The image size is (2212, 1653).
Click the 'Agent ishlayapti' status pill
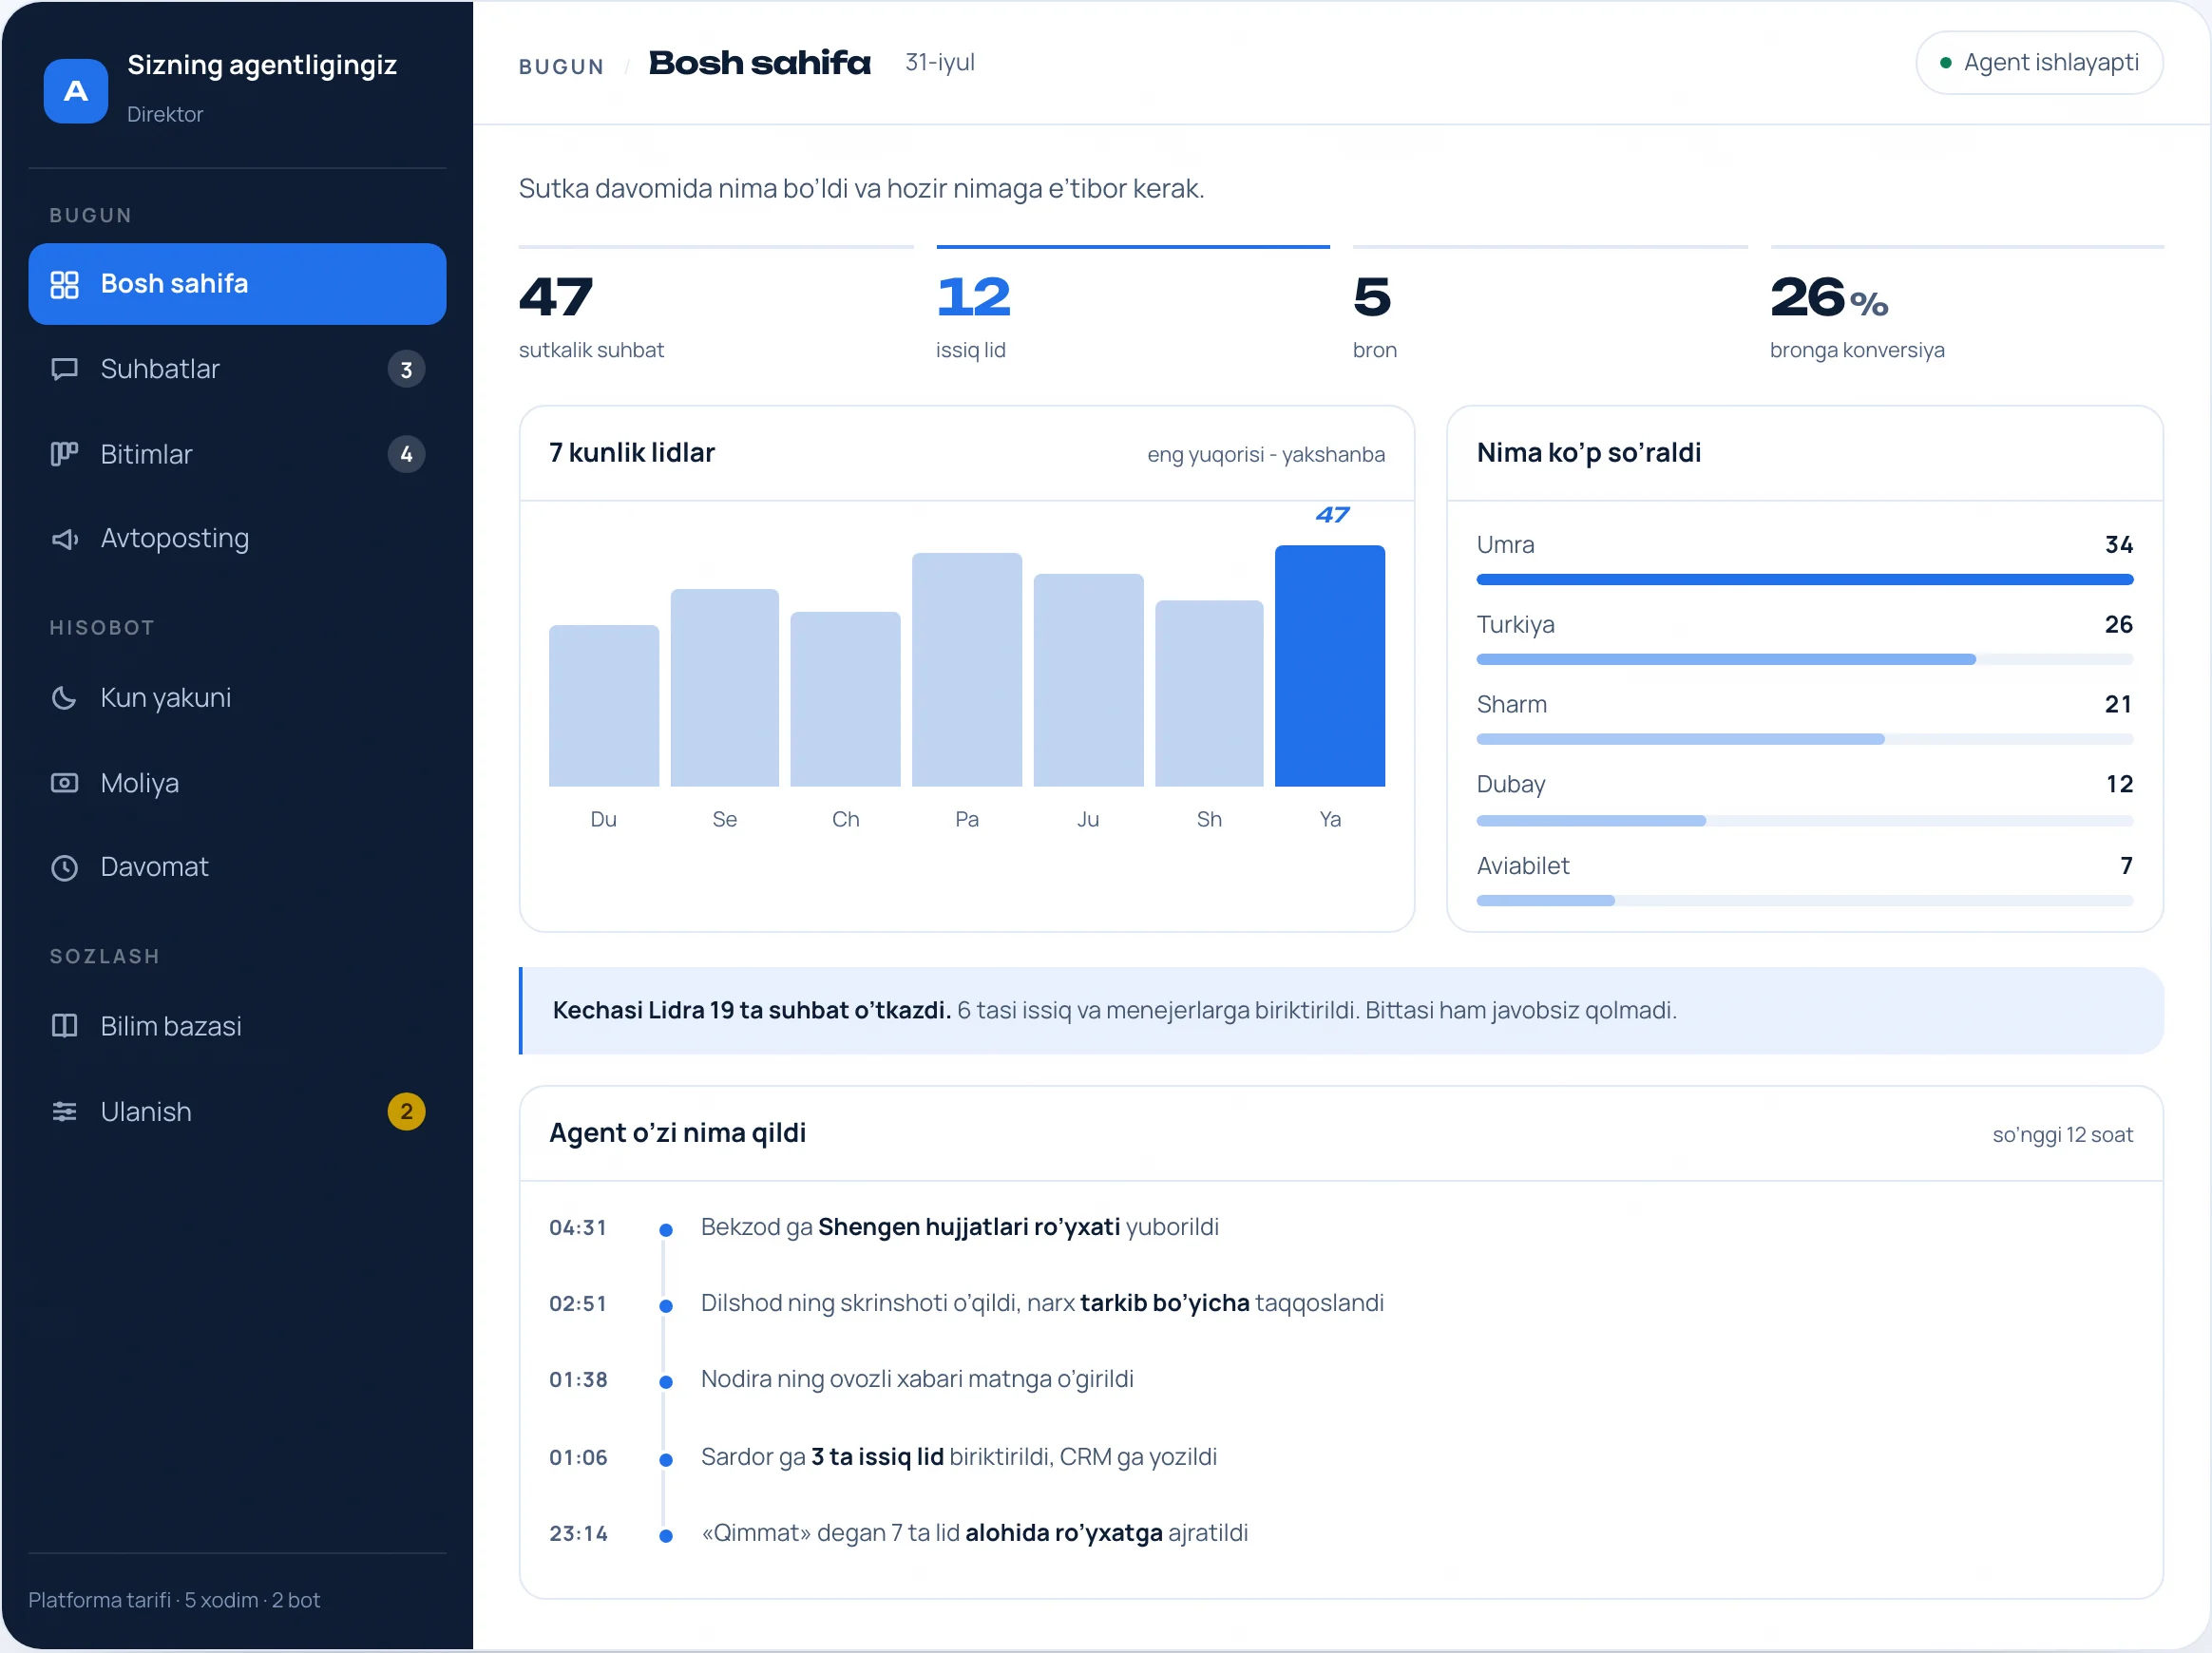[2039, 63]
